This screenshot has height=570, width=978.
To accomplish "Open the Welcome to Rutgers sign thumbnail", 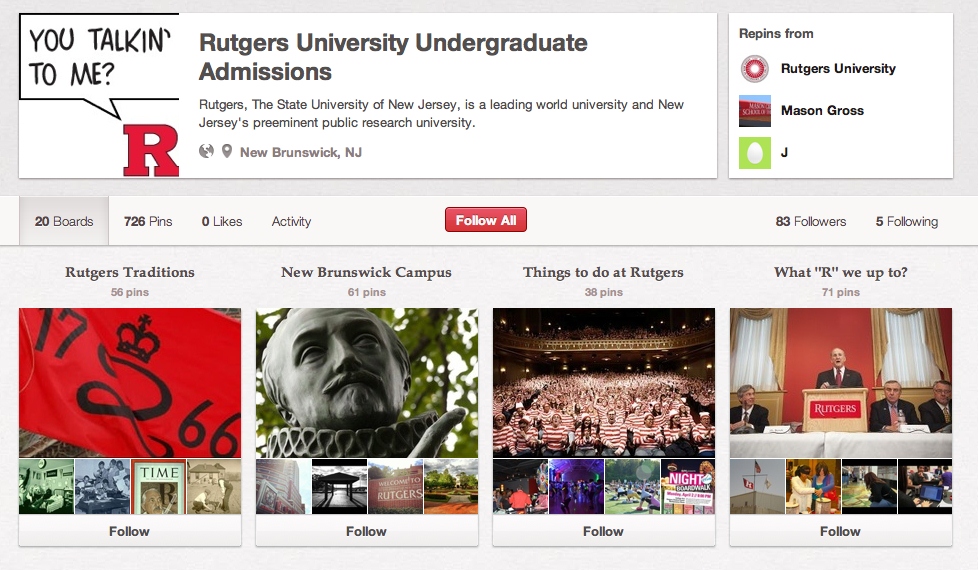I will point(395,486).
